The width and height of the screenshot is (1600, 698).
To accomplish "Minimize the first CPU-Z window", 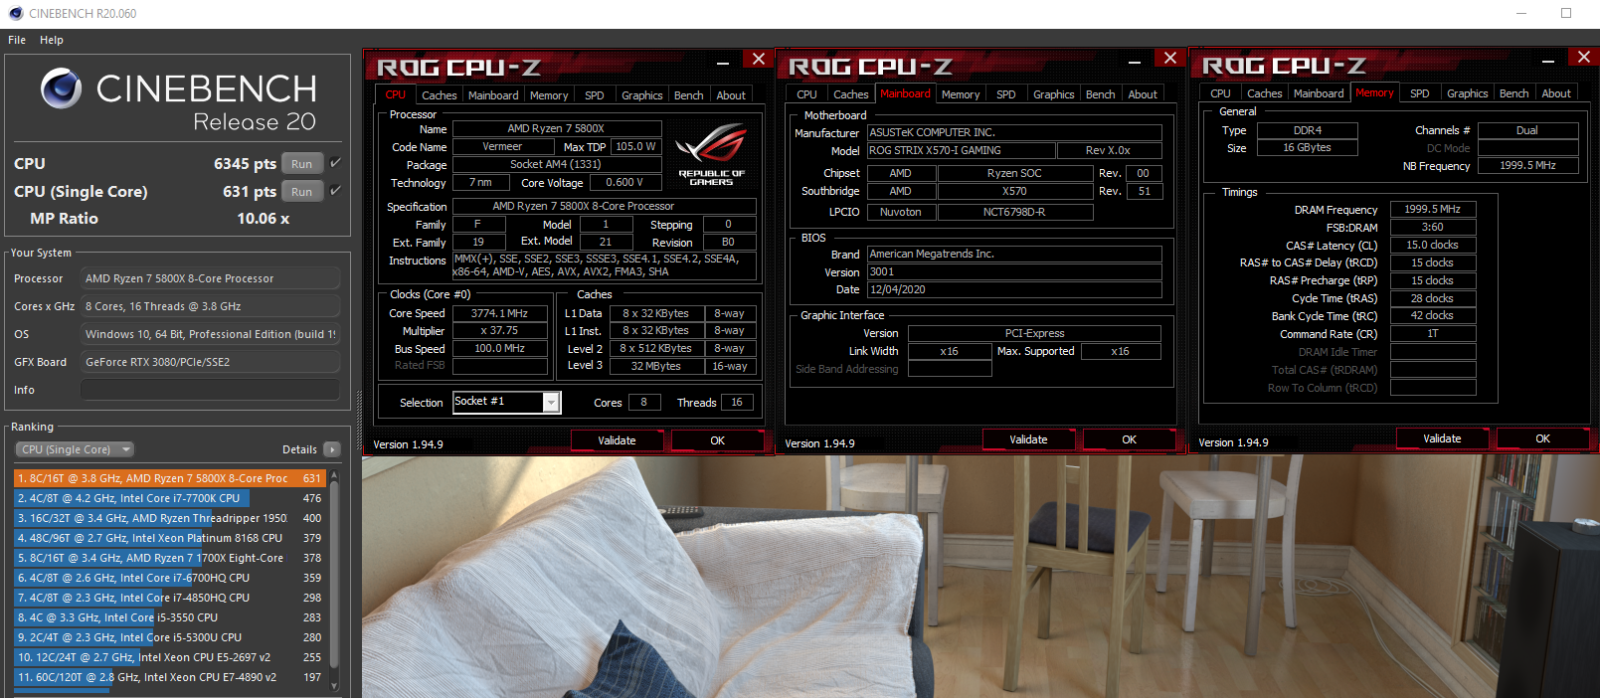I will (x=723, y=63).
